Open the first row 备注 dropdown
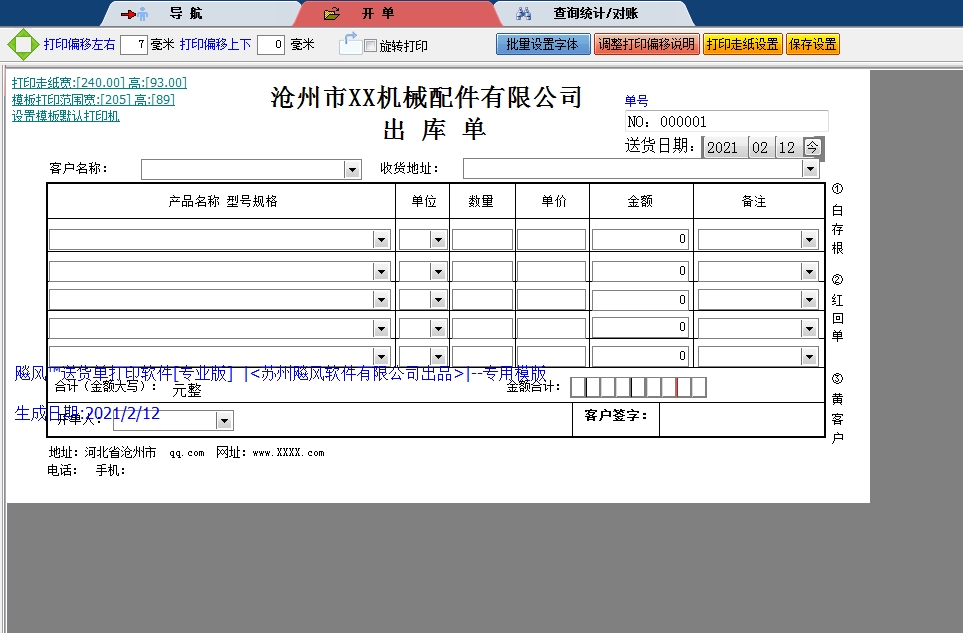 pos(809,240)
